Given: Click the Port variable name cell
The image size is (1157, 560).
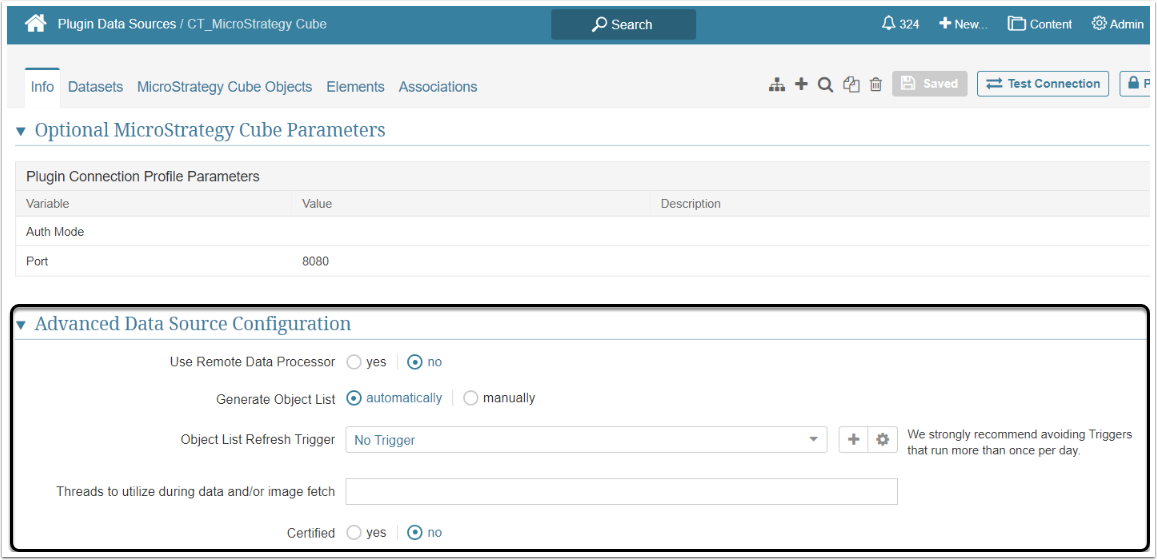Looking at the screenshot, I should pos(37,261).
